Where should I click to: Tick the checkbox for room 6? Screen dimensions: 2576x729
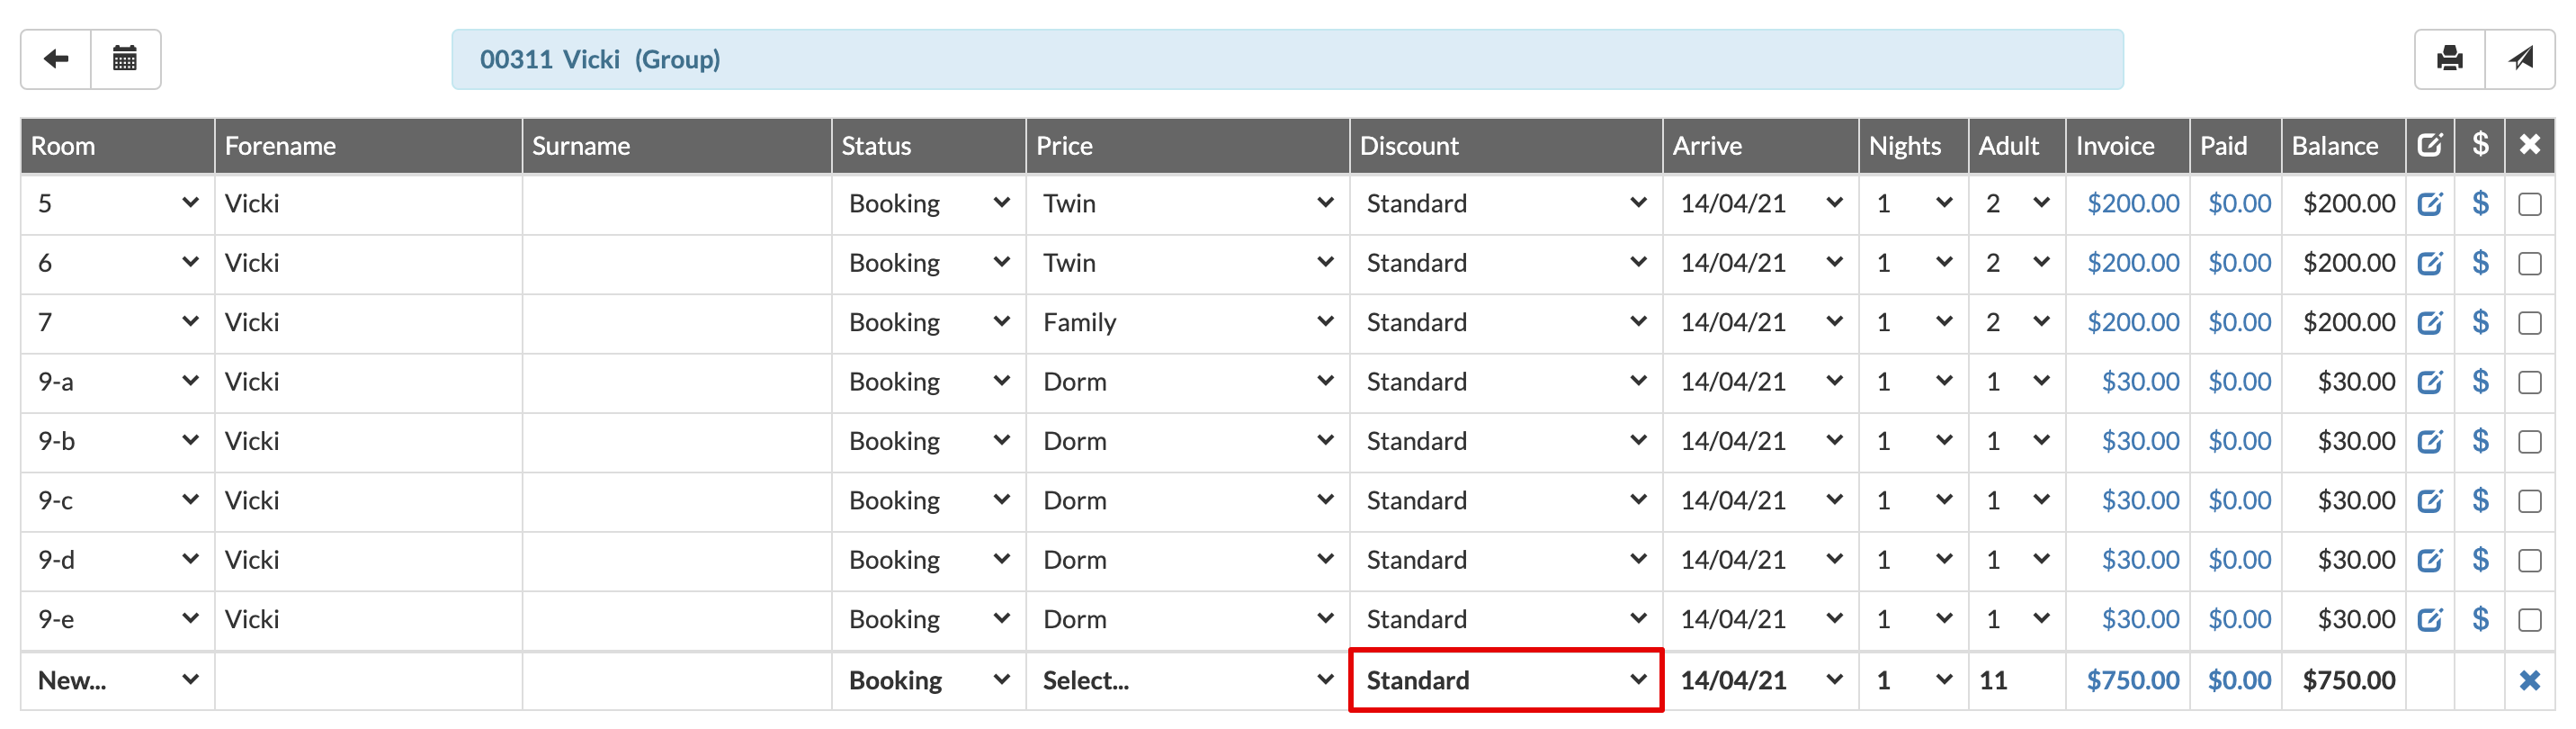click(2529, 264)
